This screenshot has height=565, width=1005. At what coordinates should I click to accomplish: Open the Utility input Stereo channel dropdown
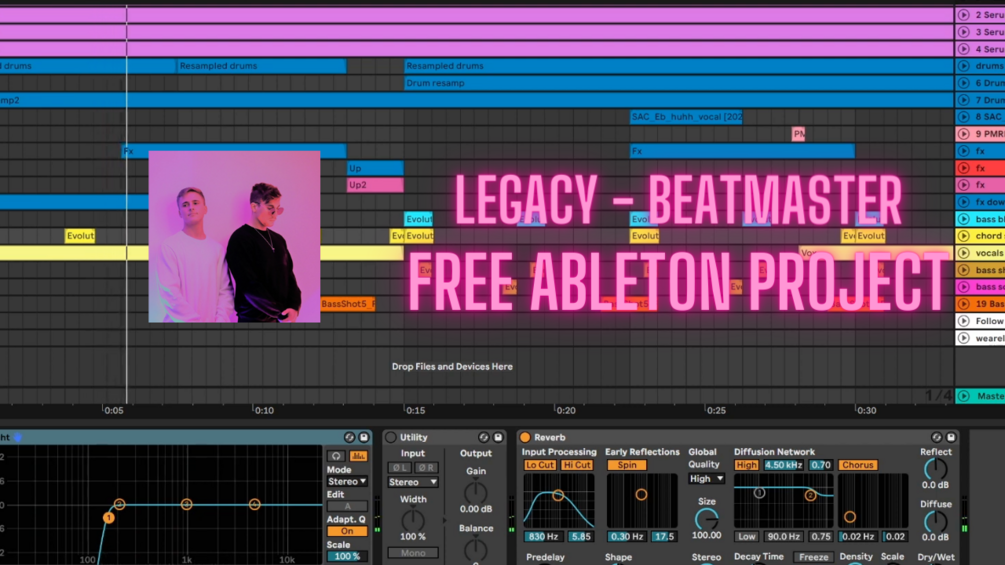click(413, 482)
